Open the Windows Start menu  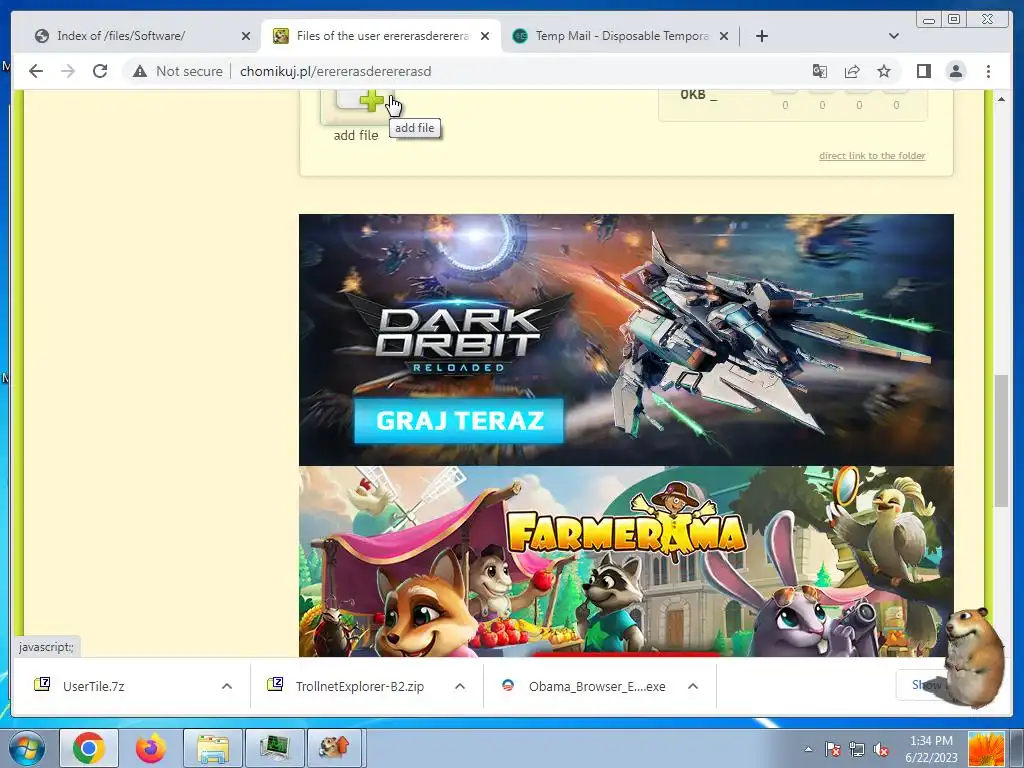26,748
